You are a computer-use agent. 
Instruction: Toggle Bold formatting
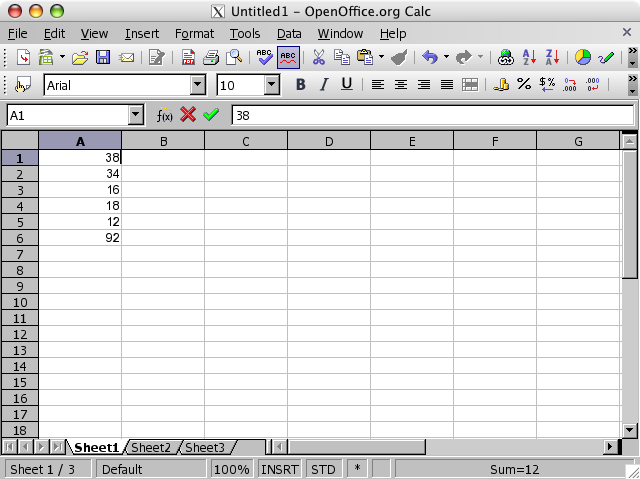click(300, 85)
